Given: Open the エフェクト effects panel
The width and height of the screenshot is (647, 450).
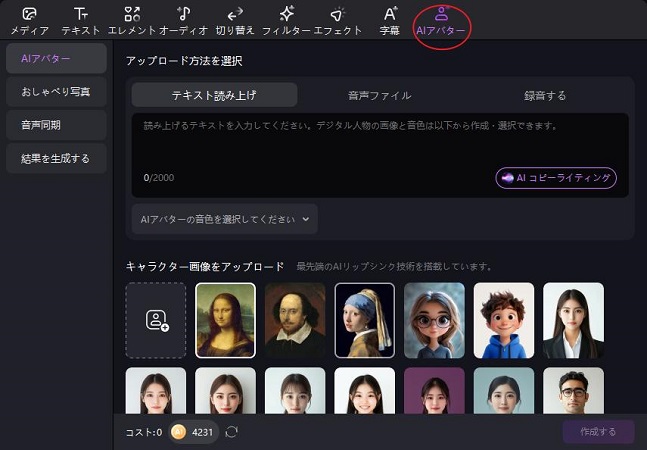Looking at the screenshot, I should click(338, 21).
